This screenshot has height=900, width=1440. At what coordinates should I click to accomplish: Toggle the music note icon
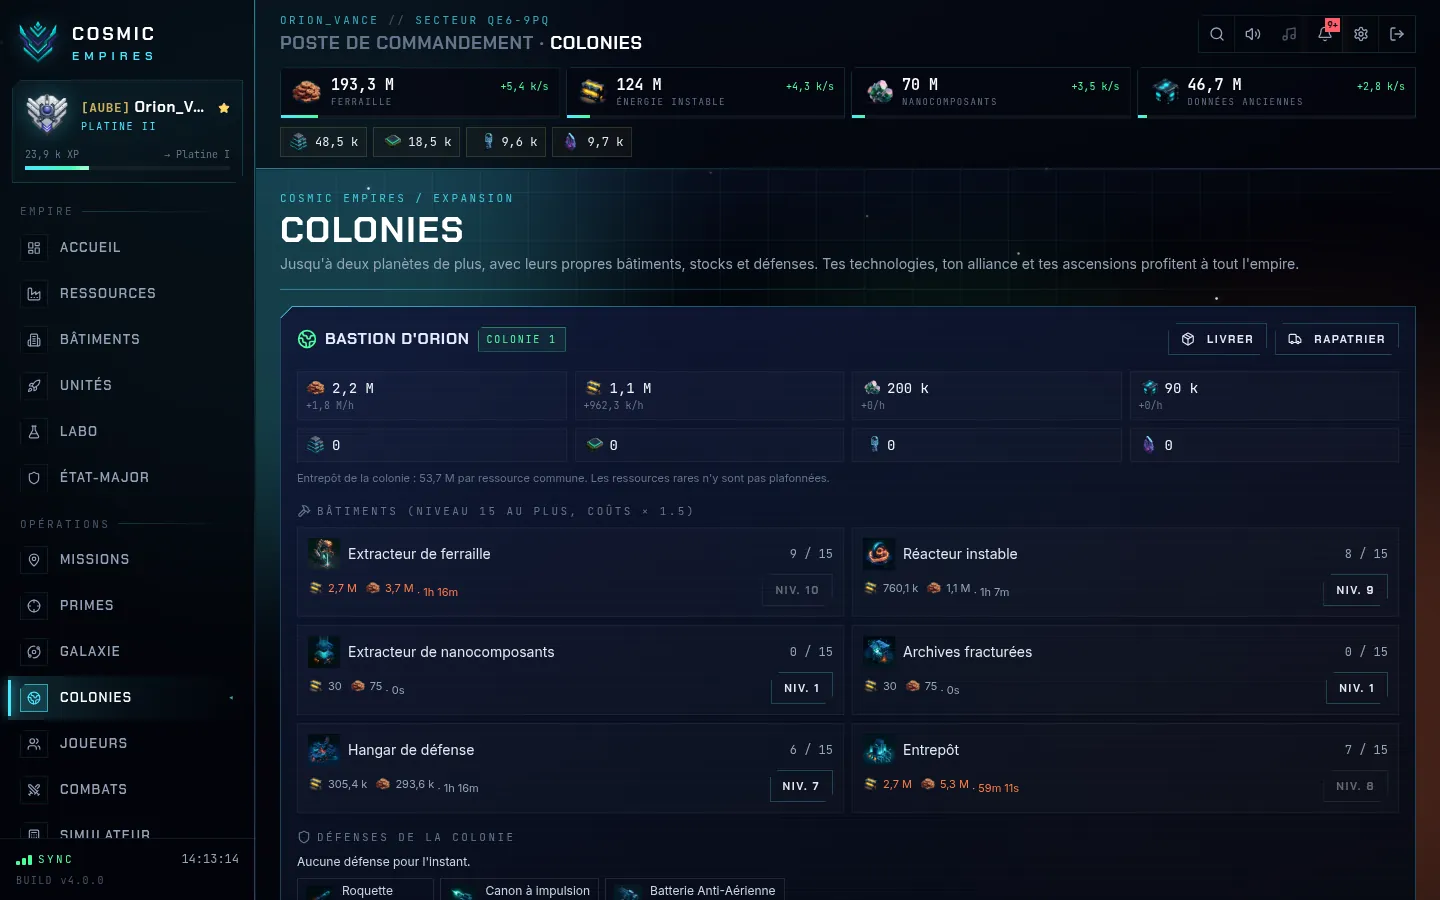click(1289, 34)
